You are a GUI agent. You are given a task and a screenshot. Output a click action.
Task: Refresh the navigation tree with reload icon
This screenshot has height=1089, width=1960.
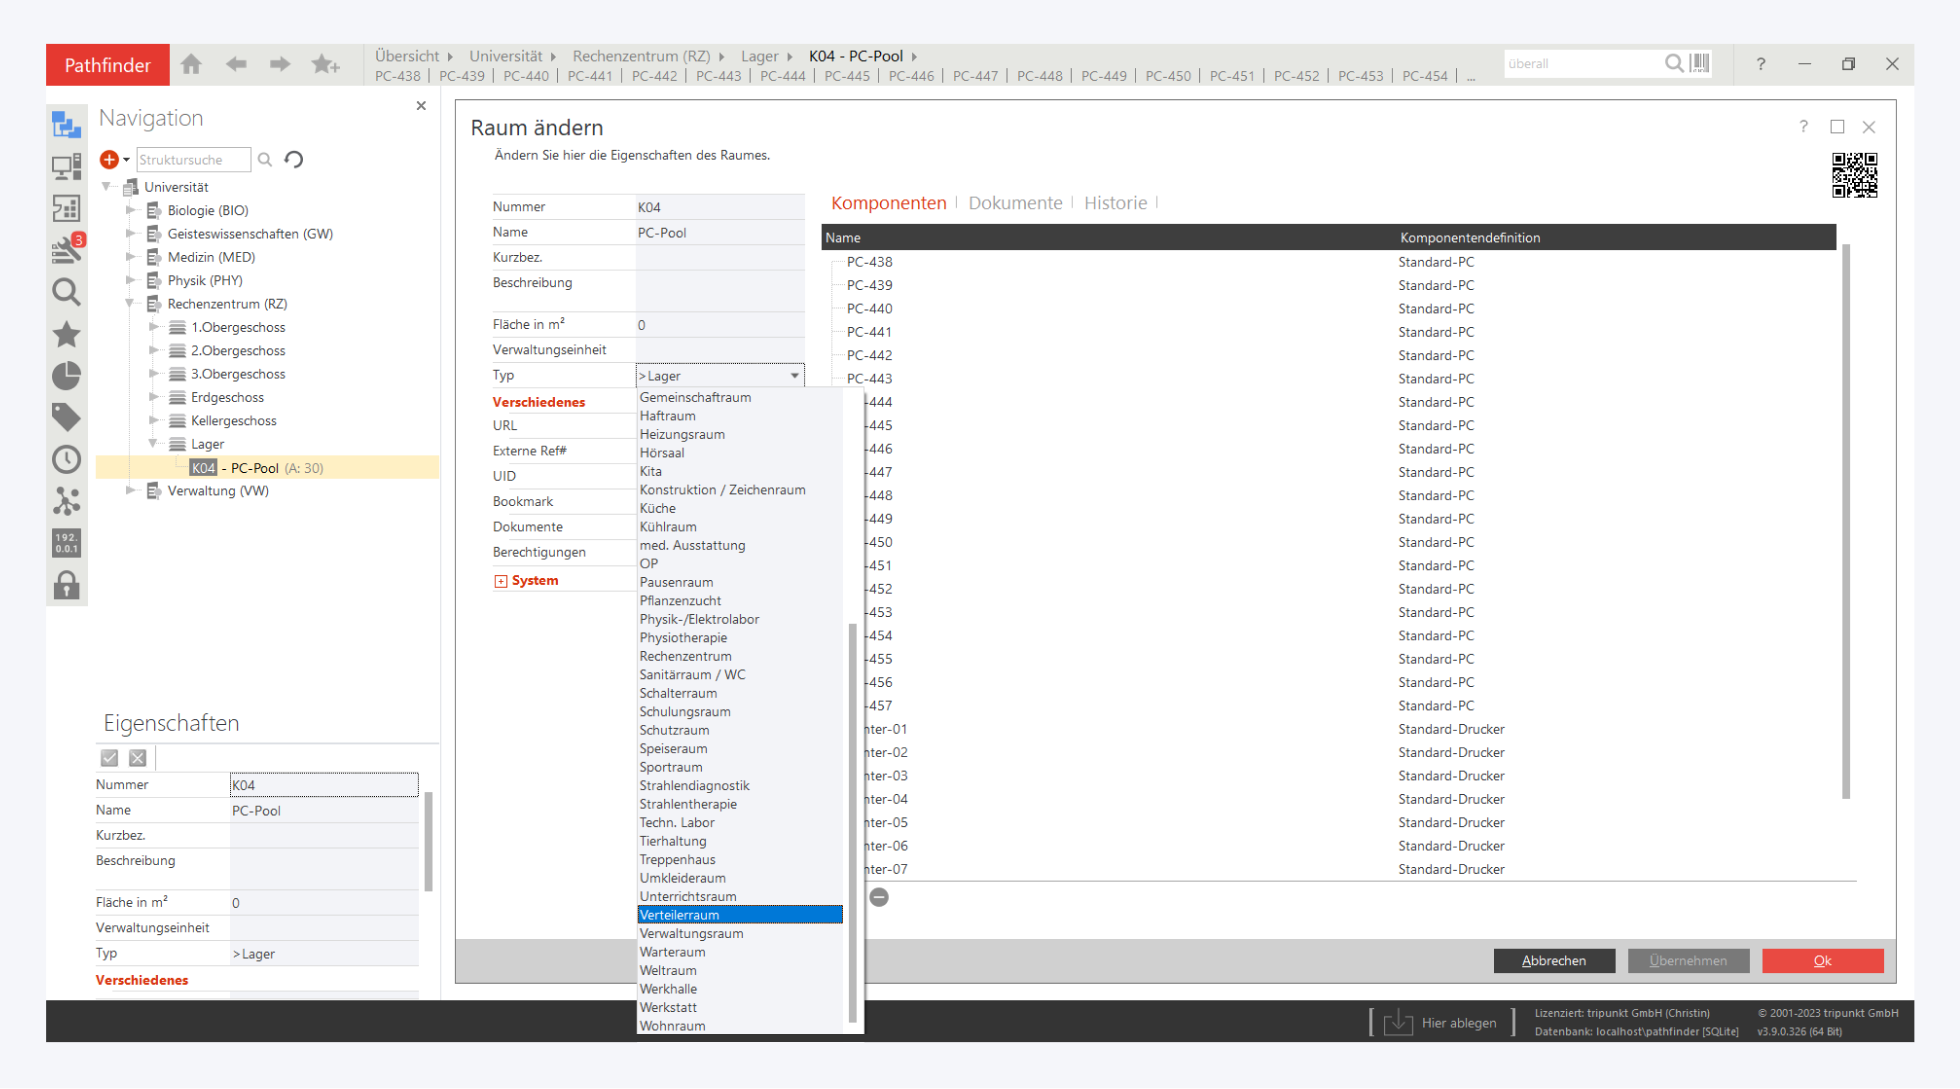point(294,160)
